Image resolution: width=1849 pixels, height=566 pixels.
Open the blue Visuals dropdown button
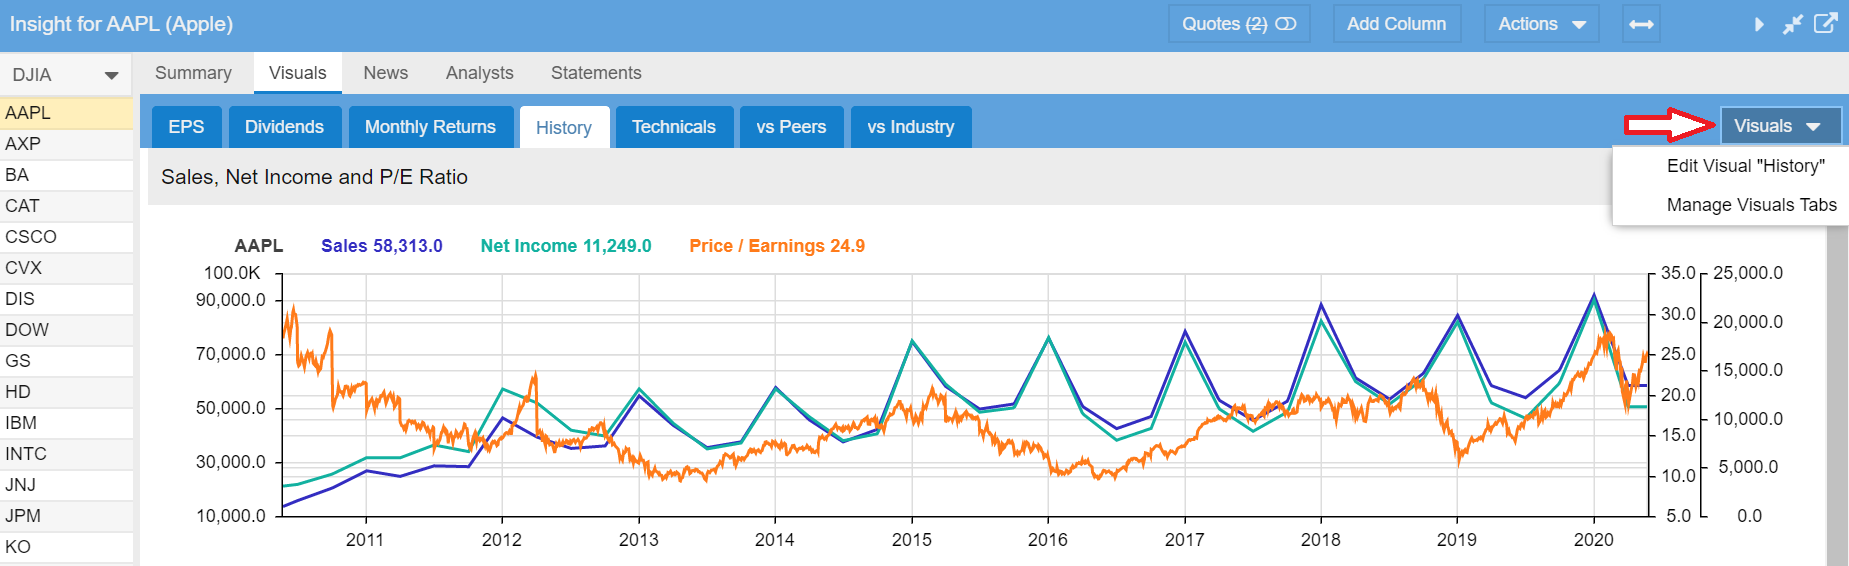pos(1780,126)
